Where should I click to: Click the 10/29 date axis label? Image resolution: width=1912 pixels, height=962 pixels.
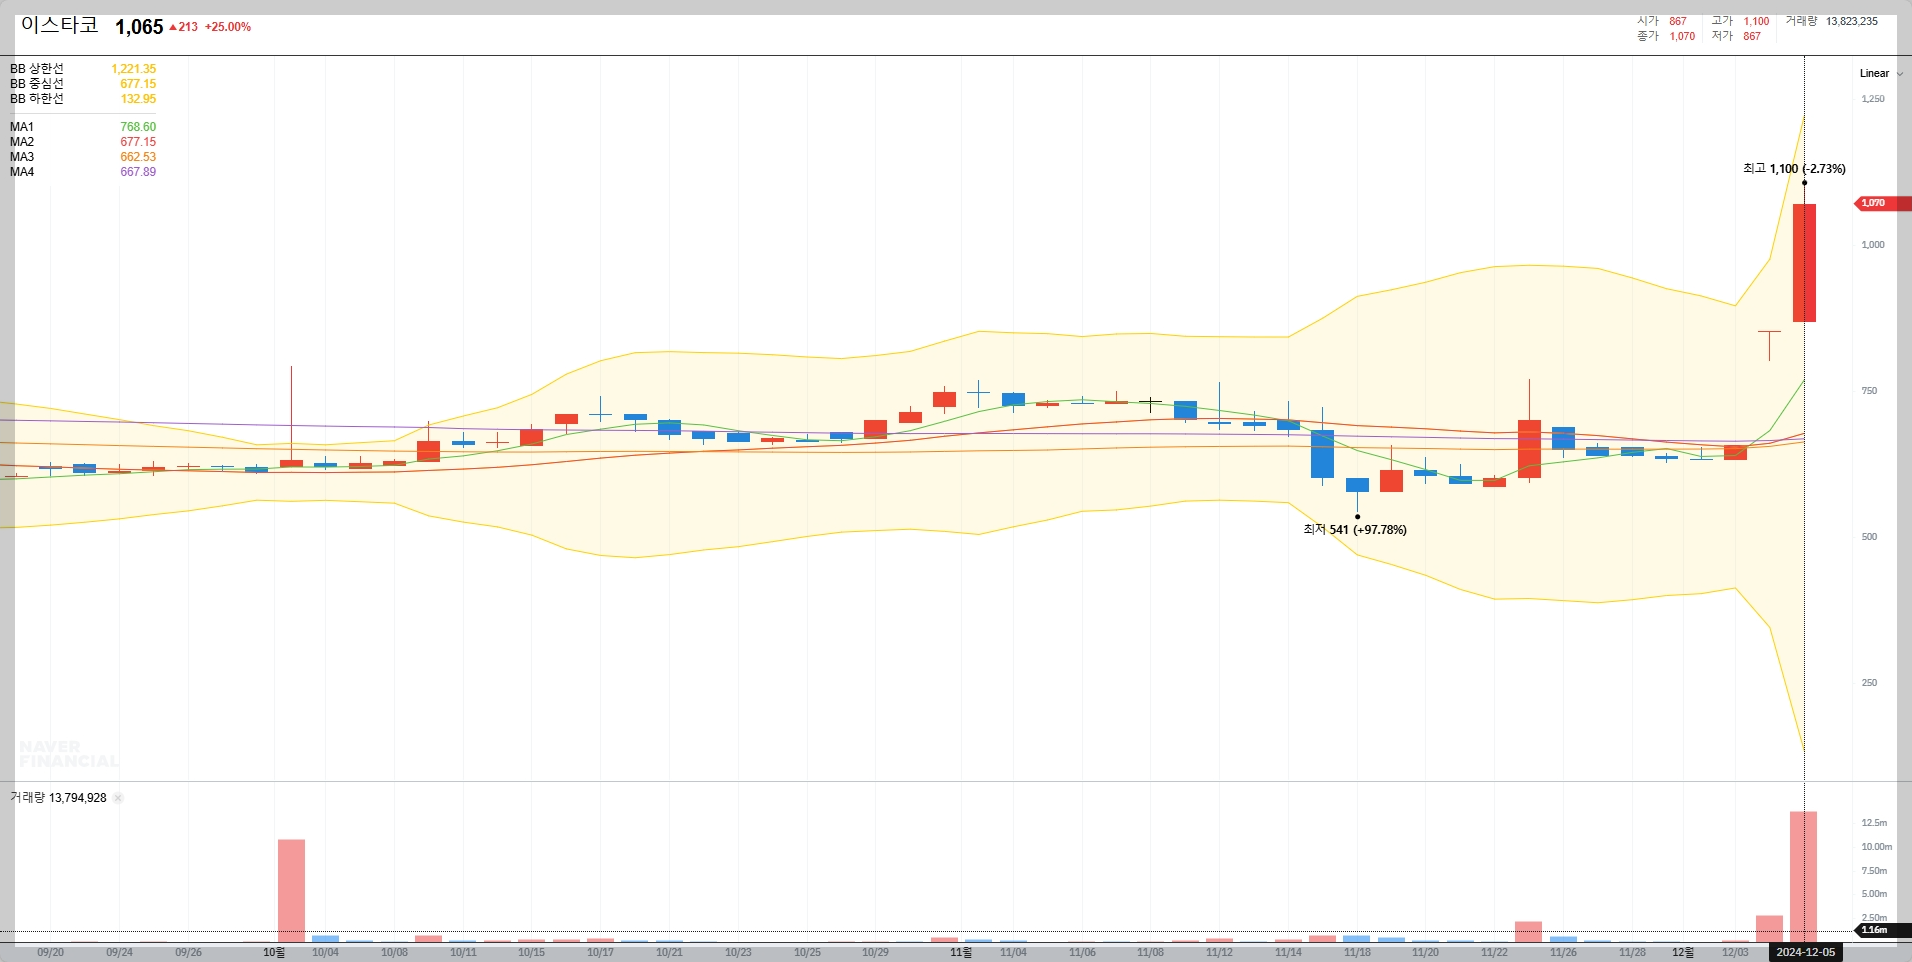click(875, 953)
